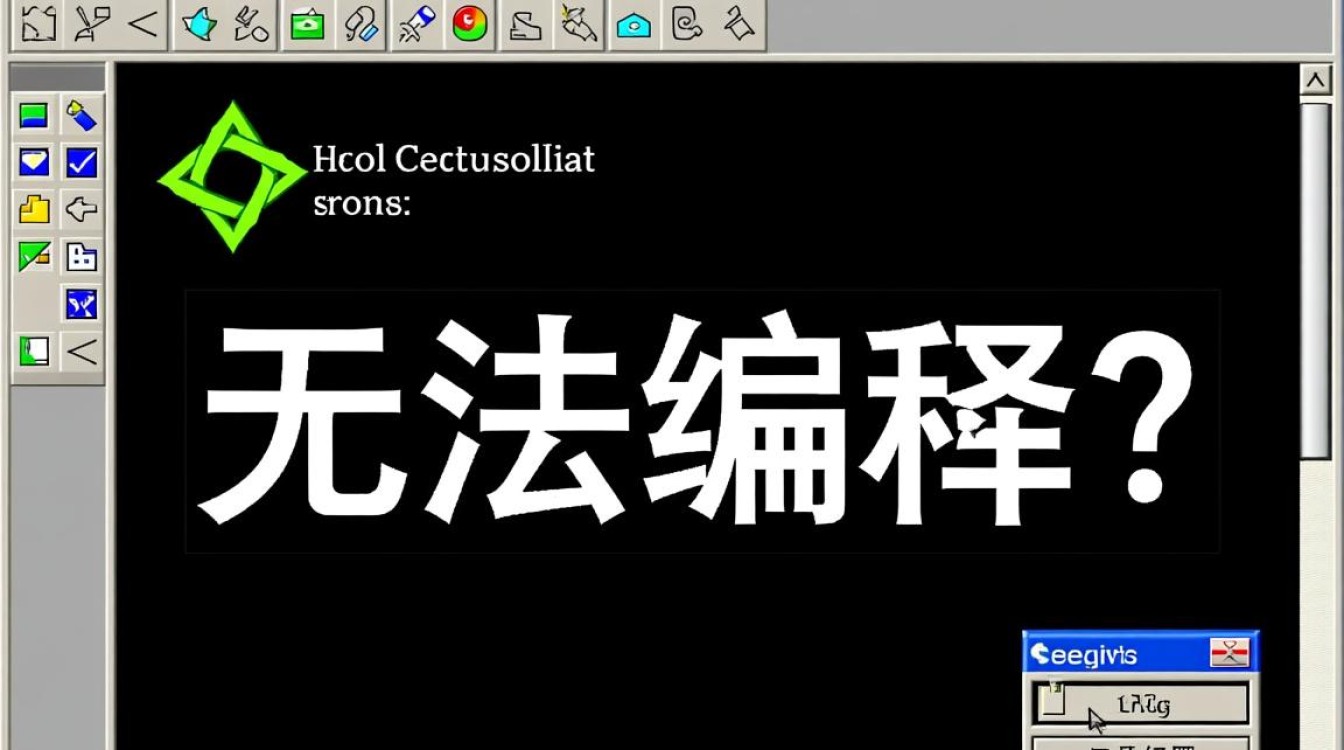Click the building icon in the left sidebar
The width and height of the screenshot is (1344, 750).
[80, 257]
